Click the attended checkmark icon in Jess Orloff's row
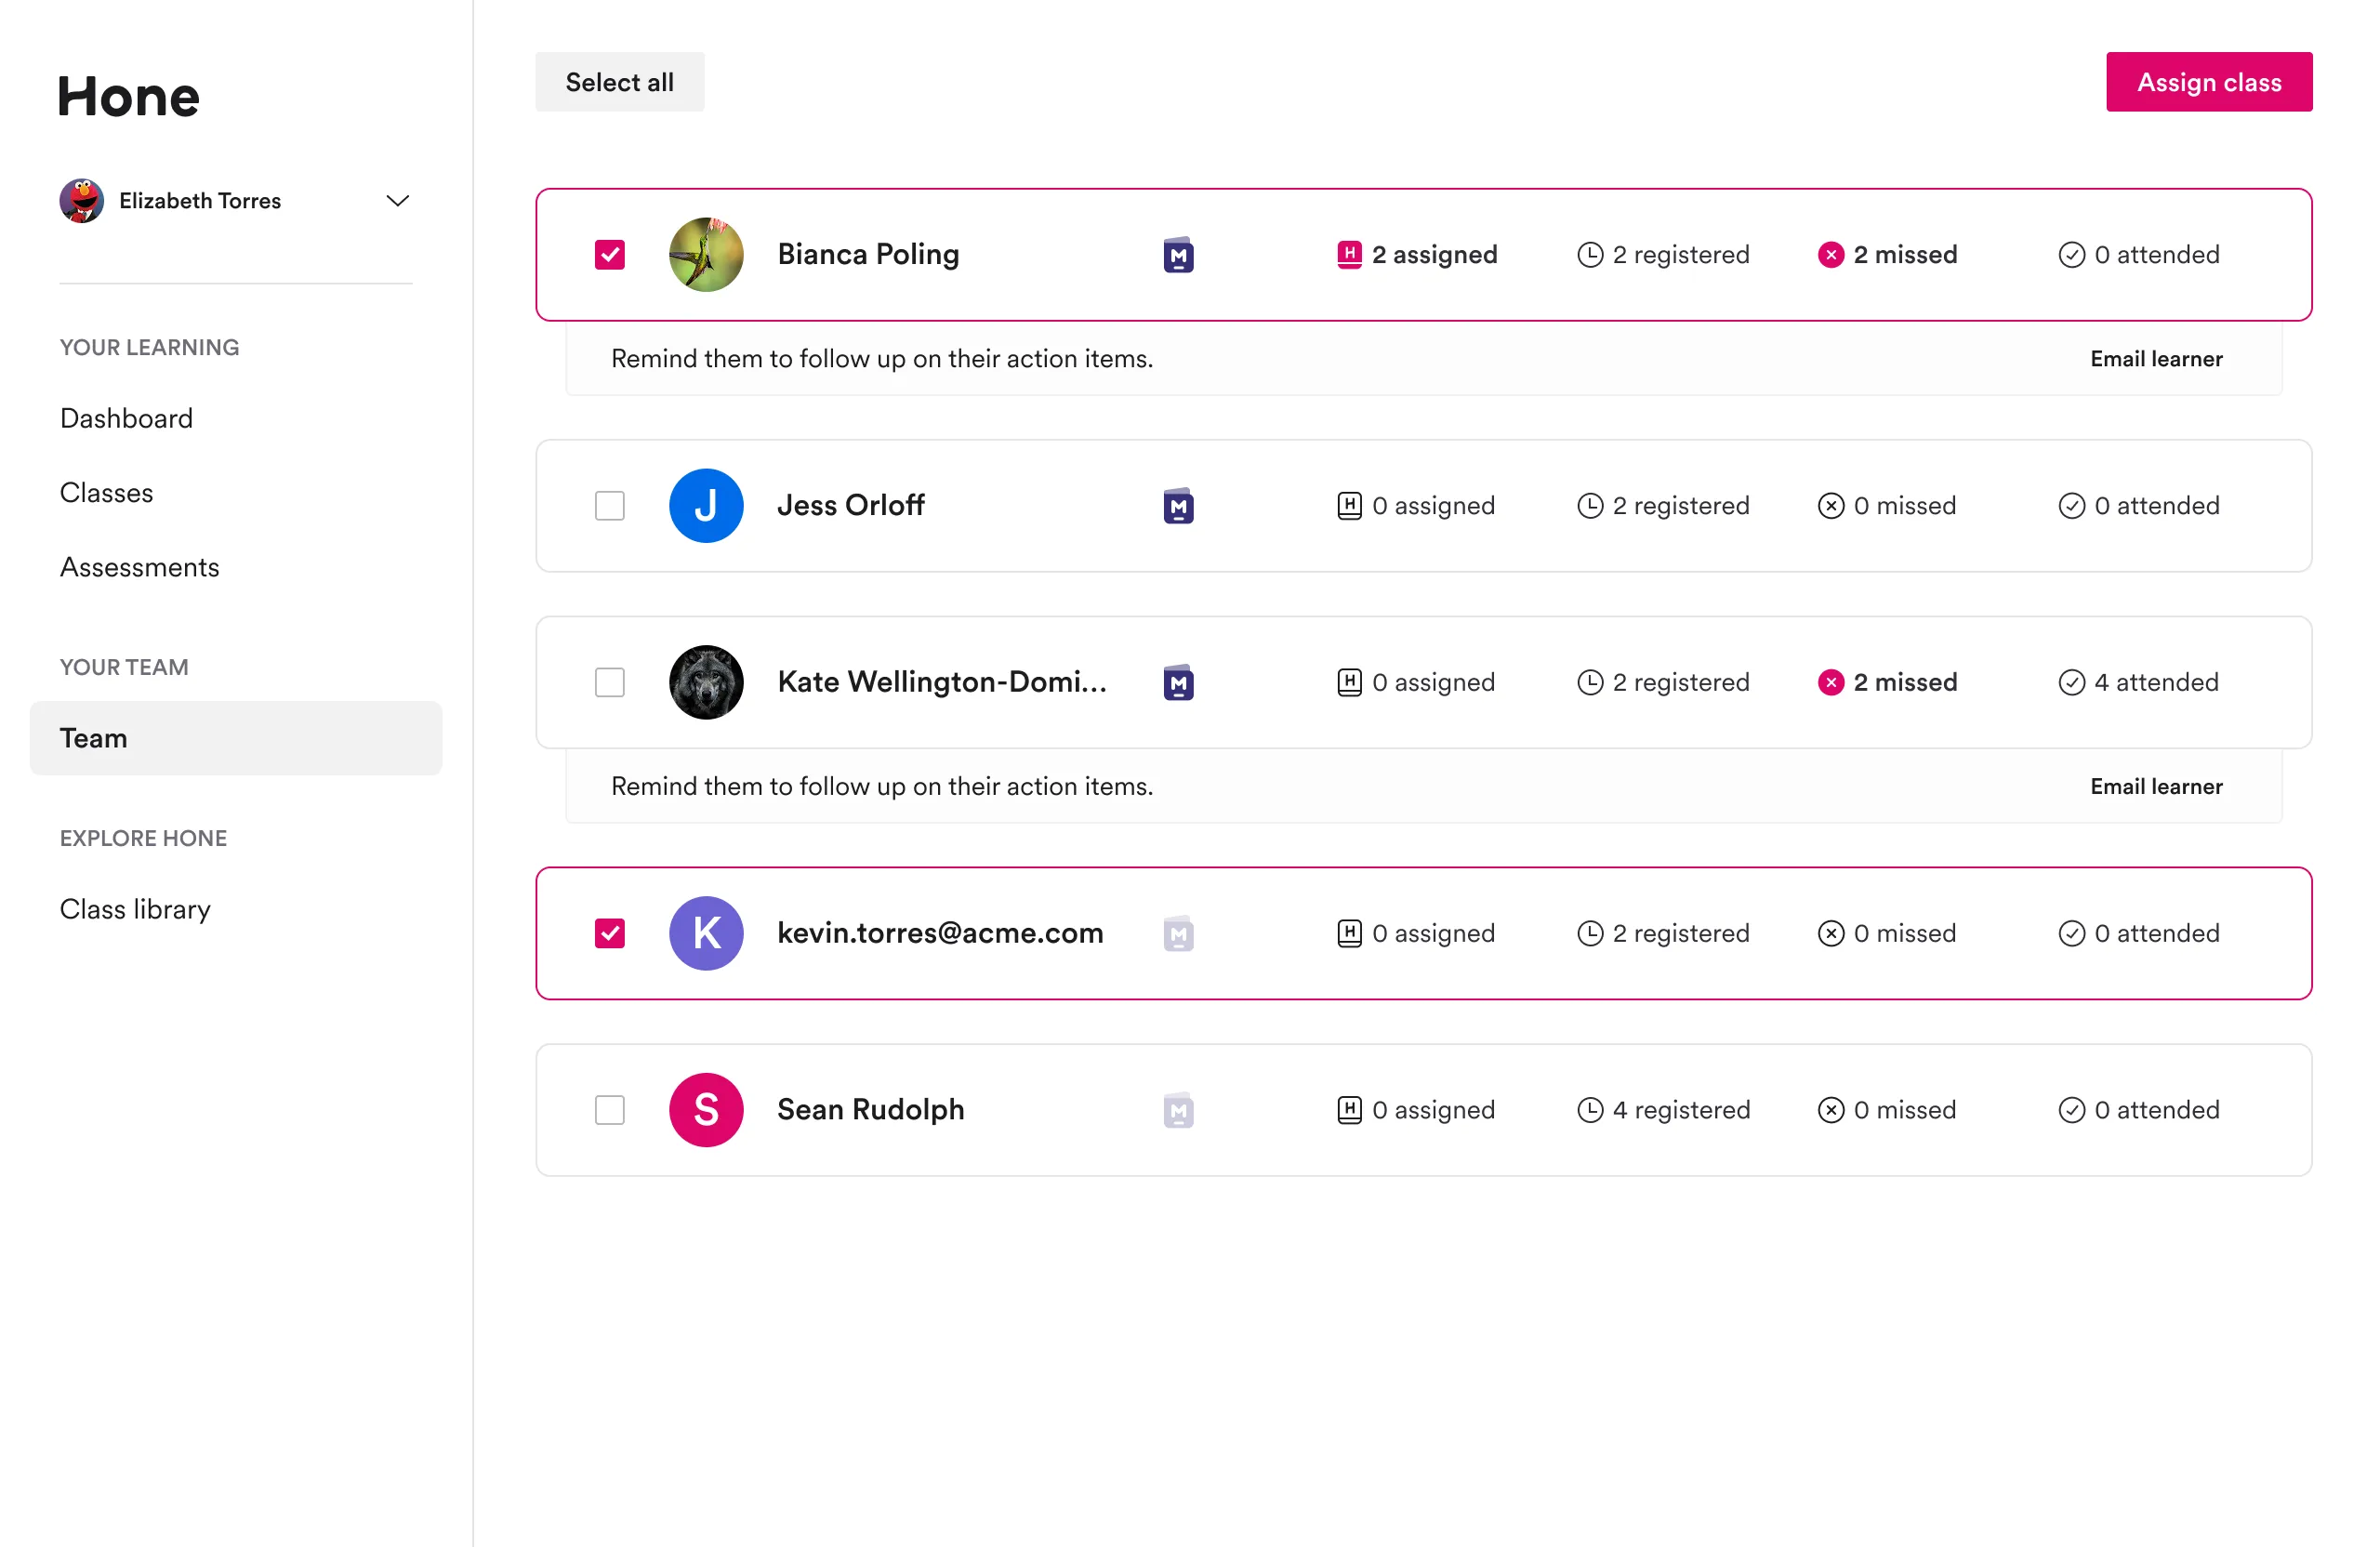 click(2071, 506)
